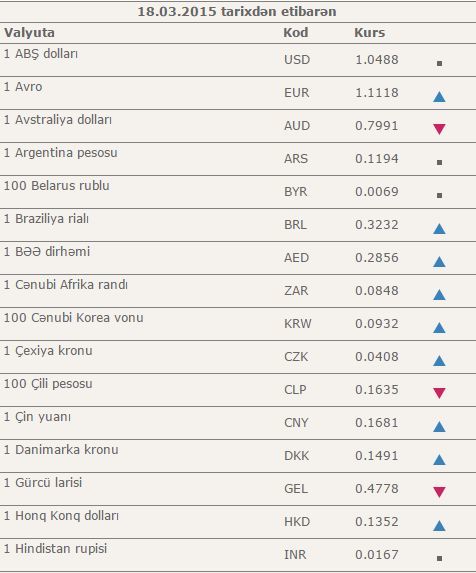Click the unchanged square marker for USD
Viewport: 476px width, 573px height.
click(x=439, y=64)
